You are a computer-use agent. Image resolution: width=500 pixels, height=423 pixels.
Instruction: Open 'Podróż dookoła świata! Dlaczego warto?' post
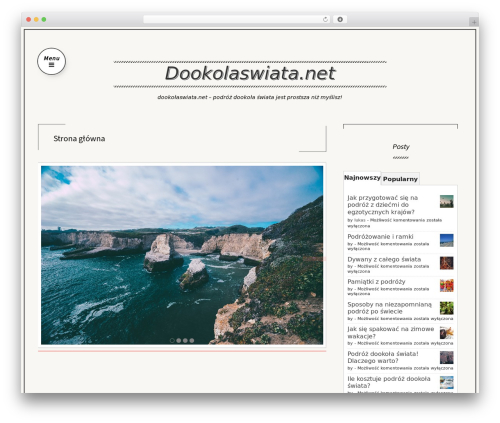383,357
